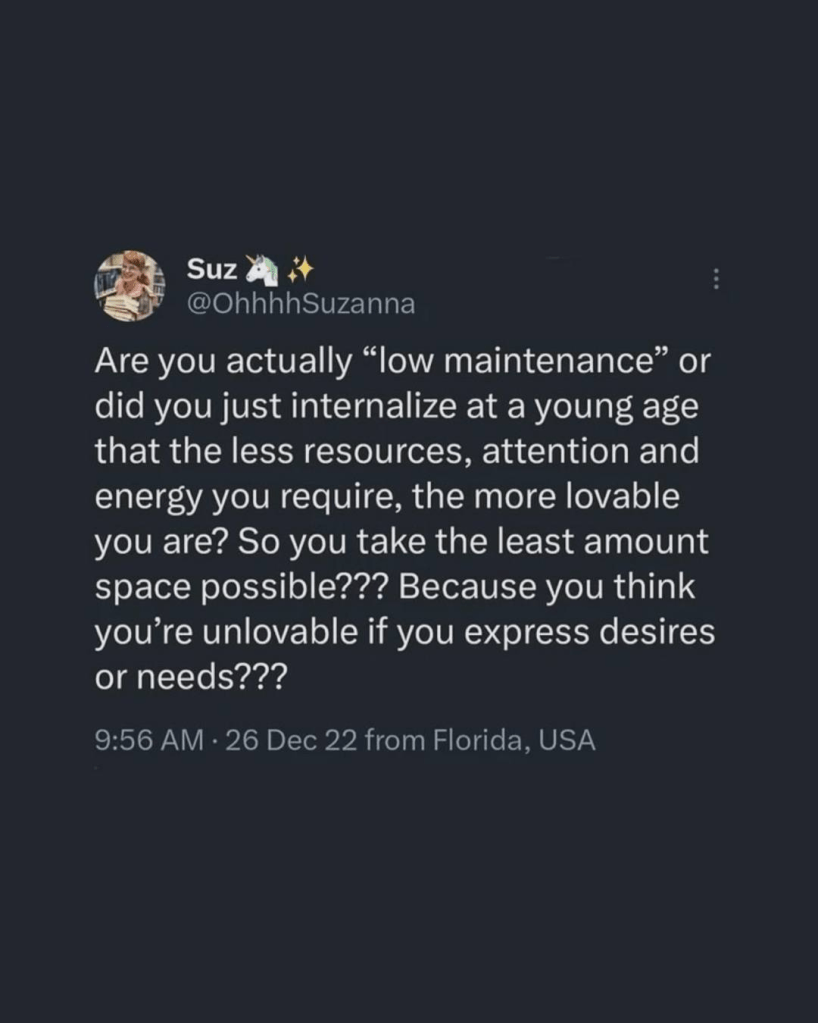818x1023 pixels.
Task: Click the words "that the less resources"
Action: [282, 451]
